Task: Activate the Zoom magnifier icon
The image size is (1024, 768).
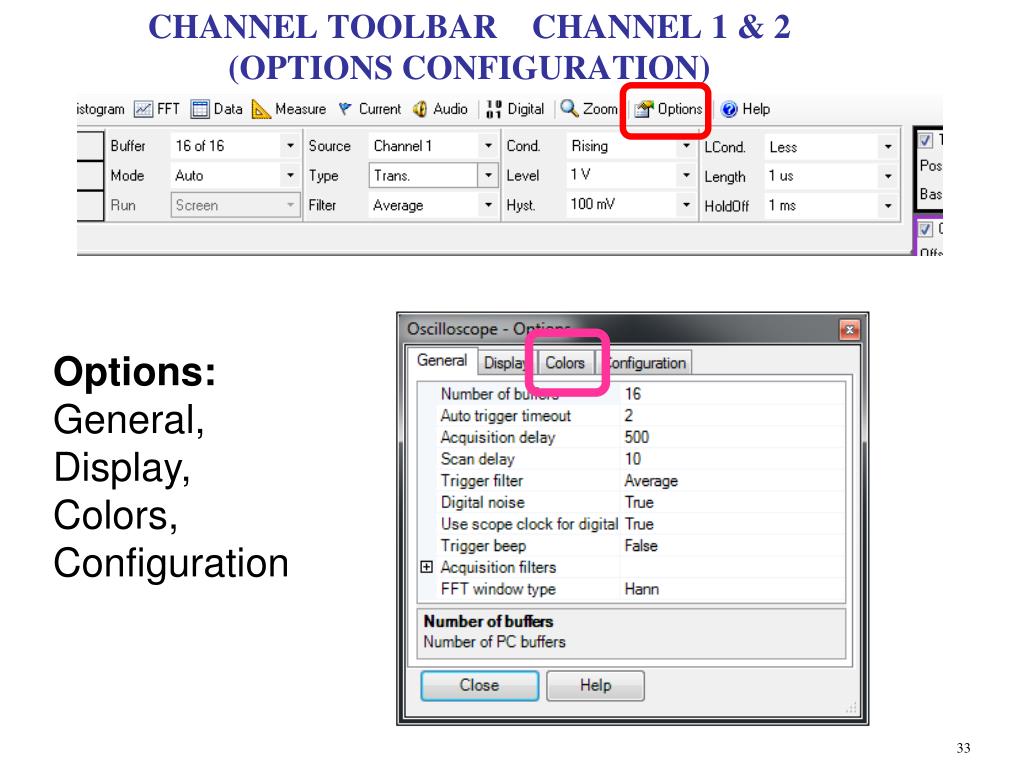Action: tap(569, 108)
